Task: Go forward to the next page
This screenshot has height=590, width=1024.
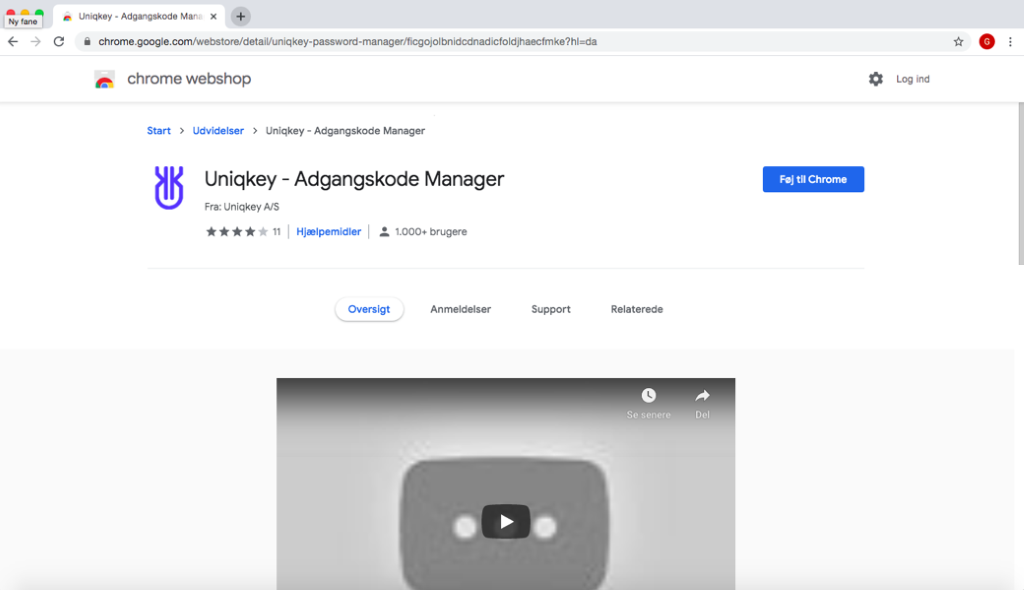Action: point(35,42)
